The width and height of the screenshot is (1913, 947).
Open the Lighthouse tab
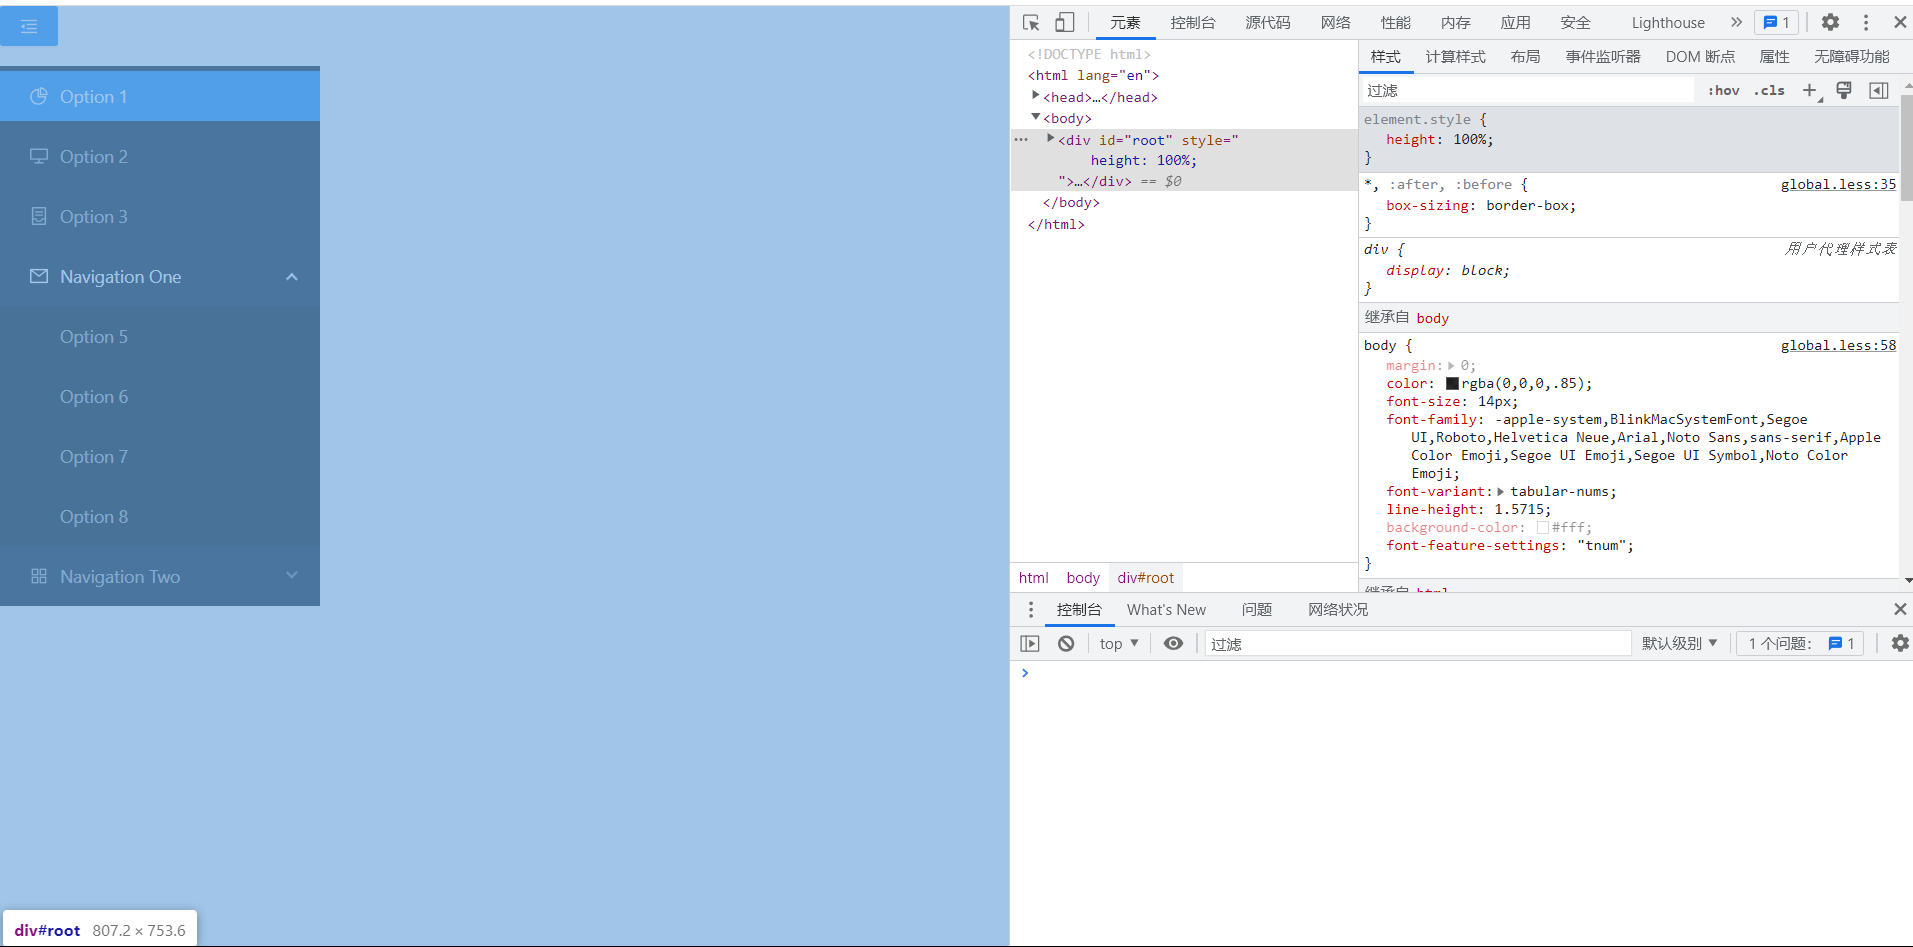(1668, 22)
